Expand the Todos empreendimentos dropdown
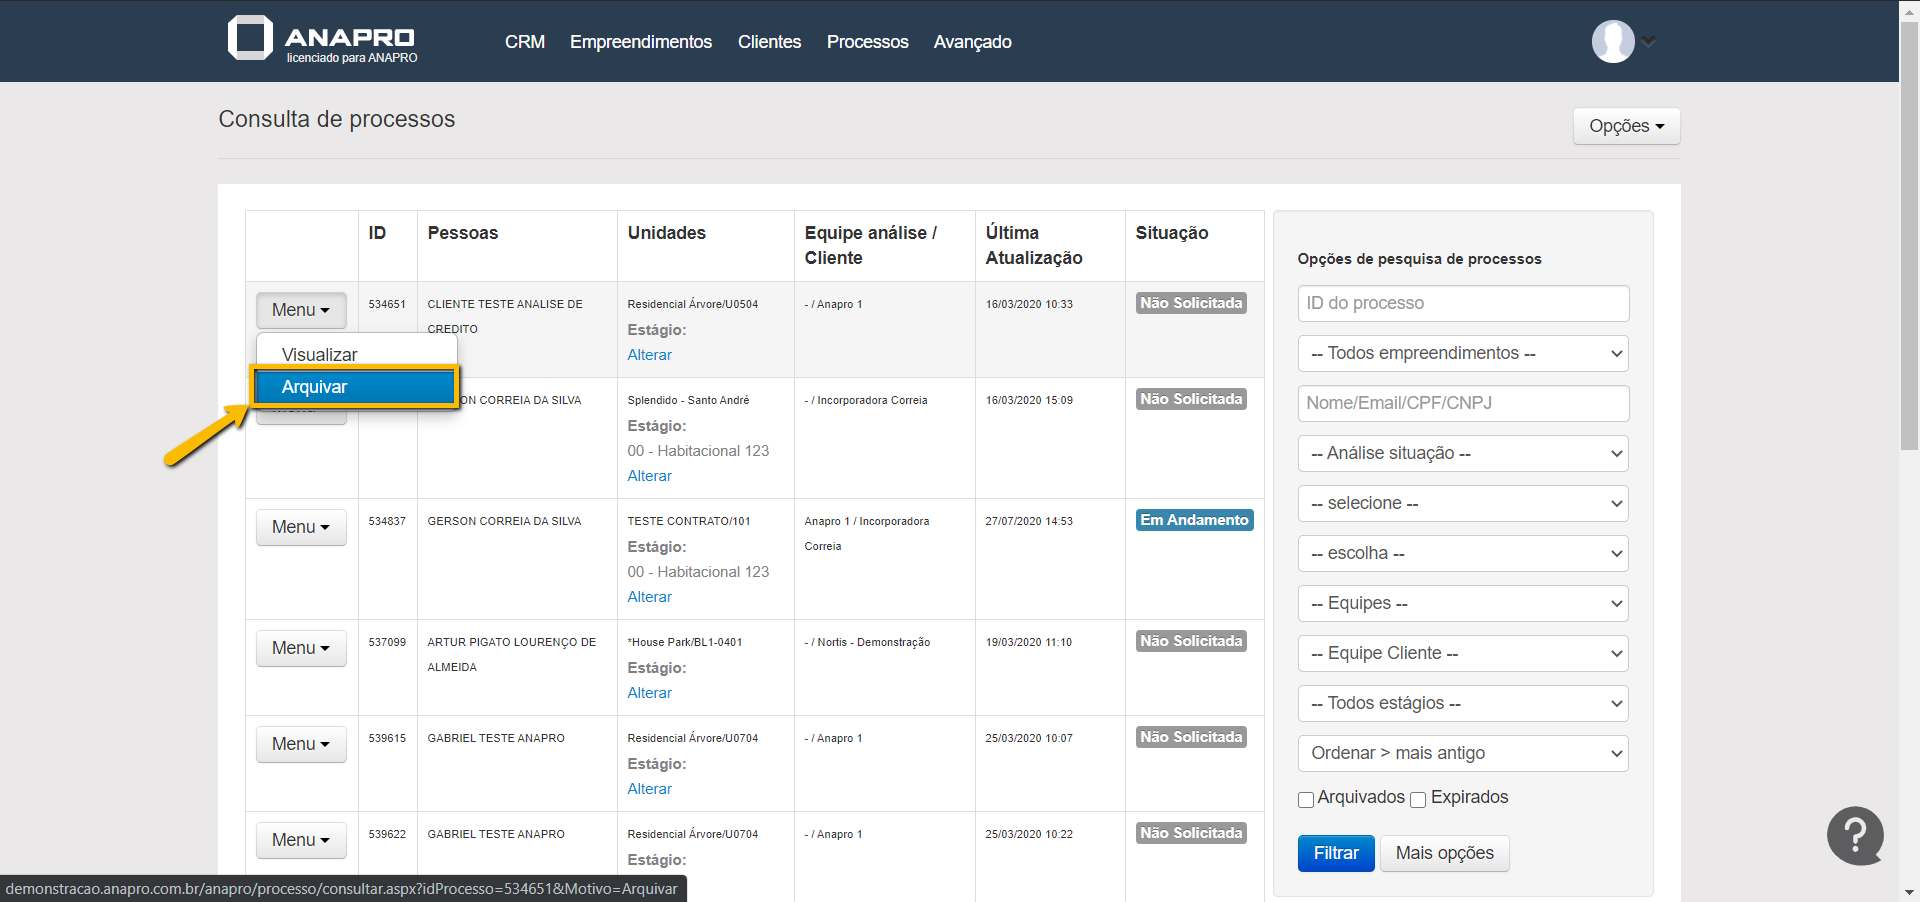This screenshot has width=1920, height=902. click(1462, 353)
